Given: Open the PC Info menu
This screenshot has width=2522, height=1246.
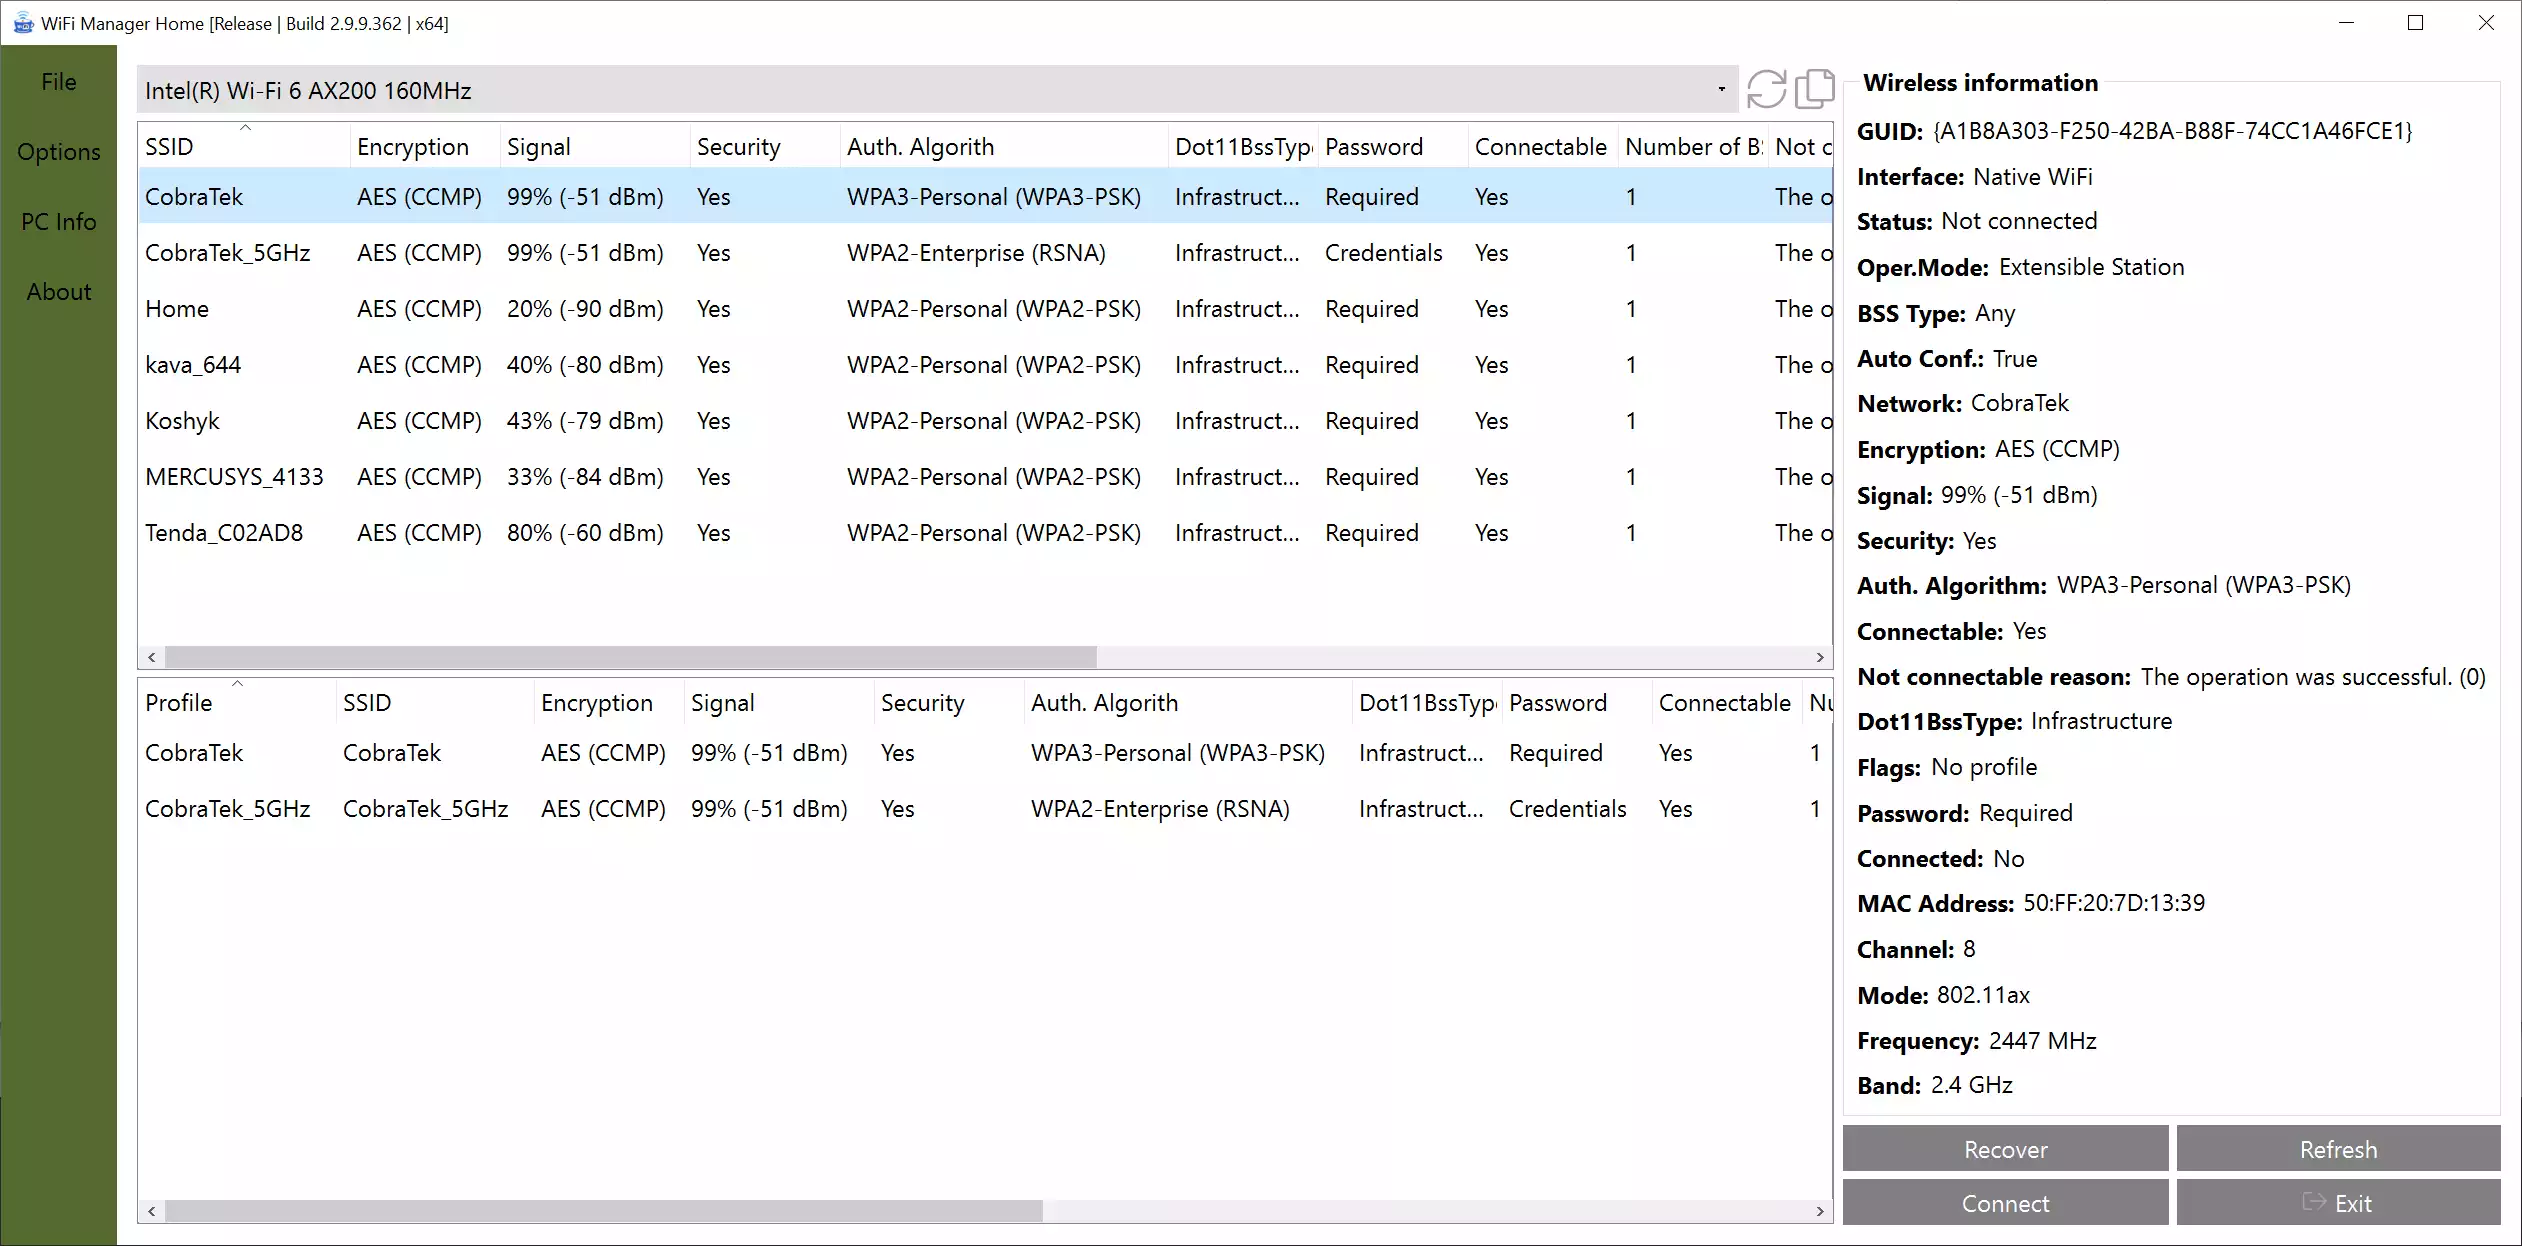Looking at the screenshot, I should (59, 222).
